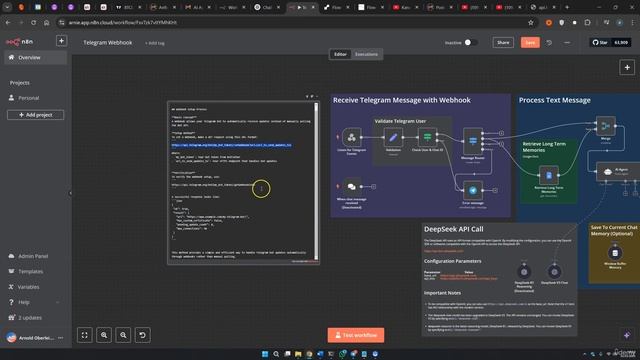Open the Window Buffer Memory node
The image size is (640, 360).
615,253
